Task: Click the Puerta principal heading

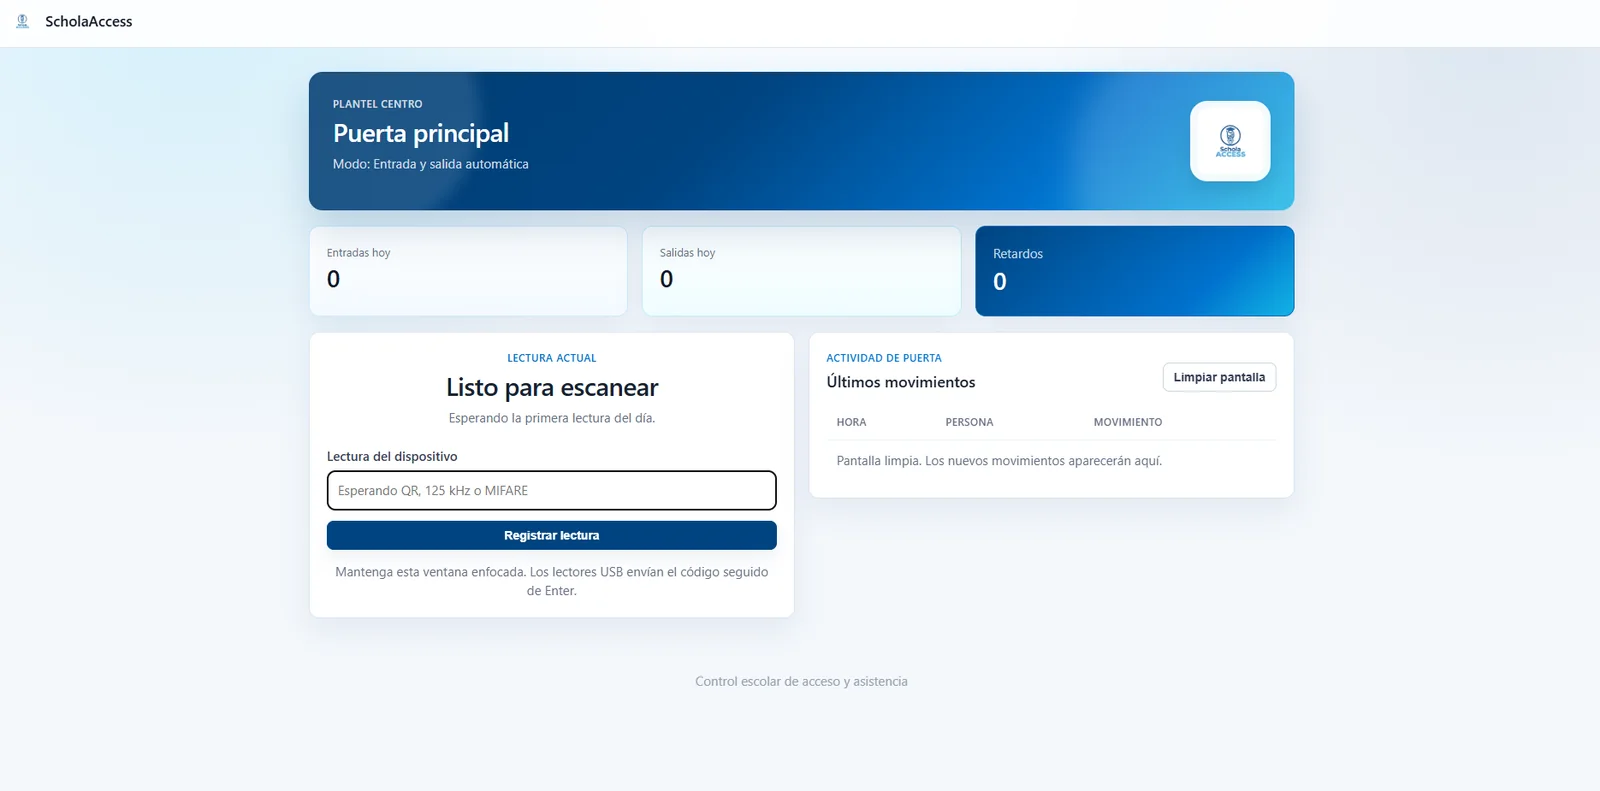Action: [421, 133]
